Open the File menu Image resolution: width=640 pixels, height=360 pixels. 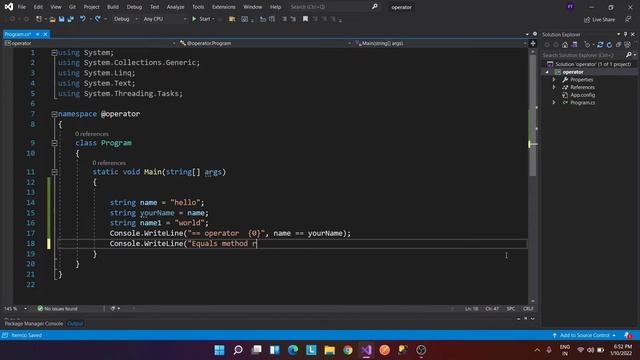22,7
